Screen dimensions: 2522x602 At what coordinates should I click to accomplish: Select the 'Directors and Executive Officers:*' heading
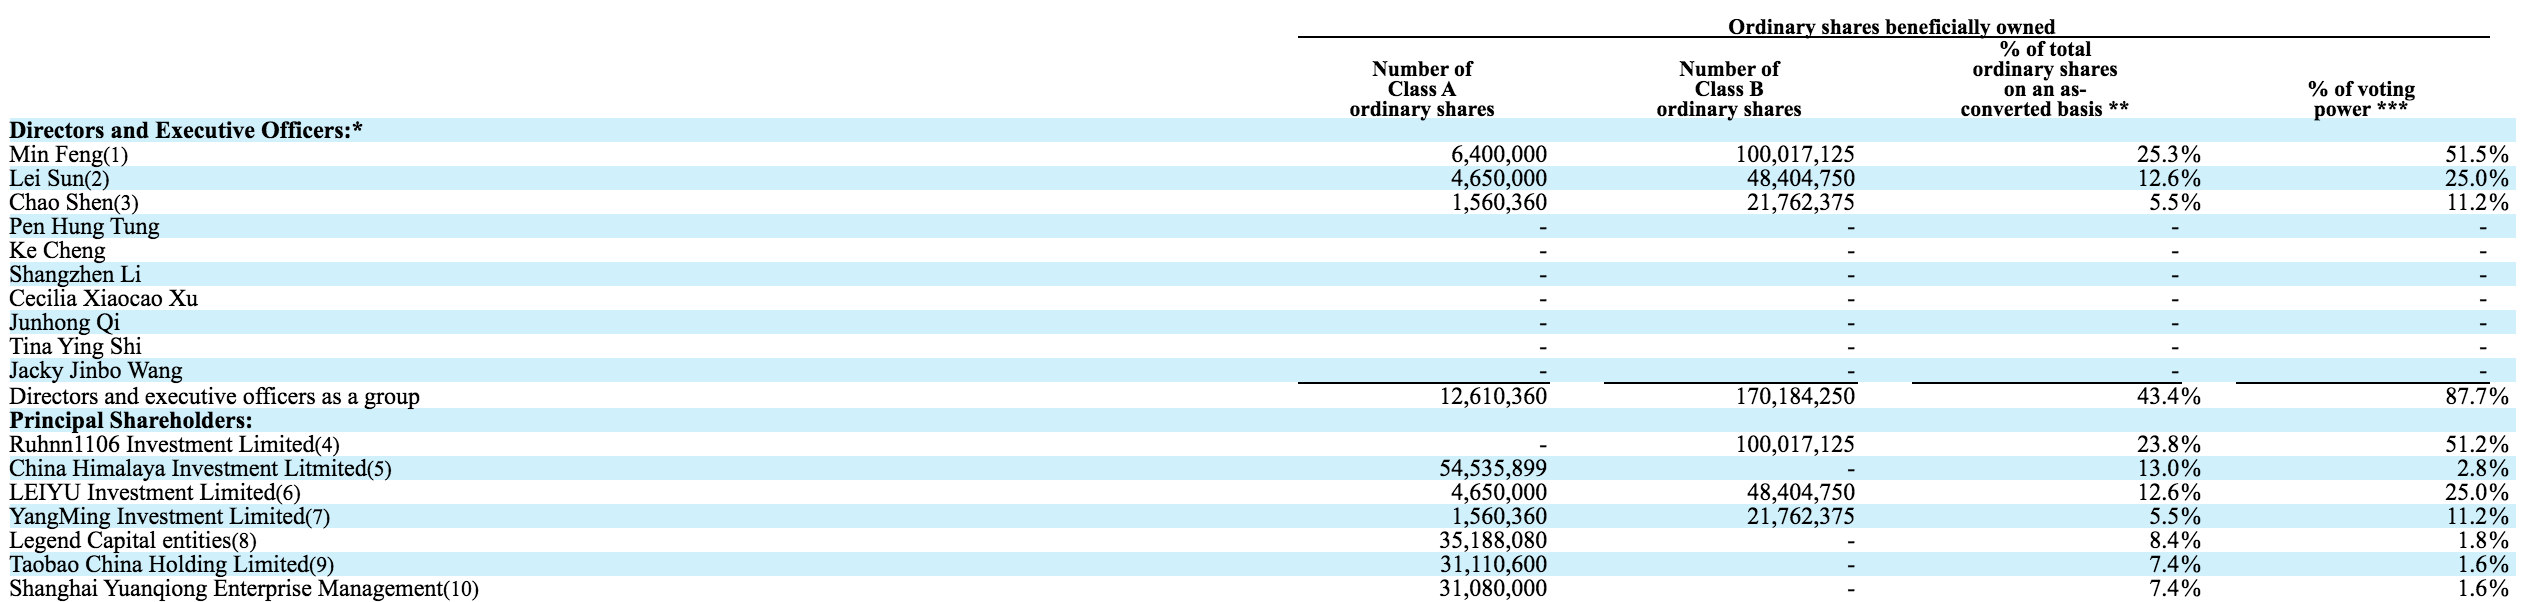tap(186, 131)
